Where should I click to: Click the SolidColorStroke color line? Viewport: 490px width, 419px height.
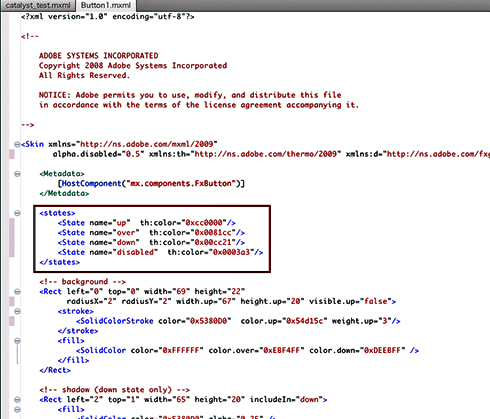click(x=238, y=321)
